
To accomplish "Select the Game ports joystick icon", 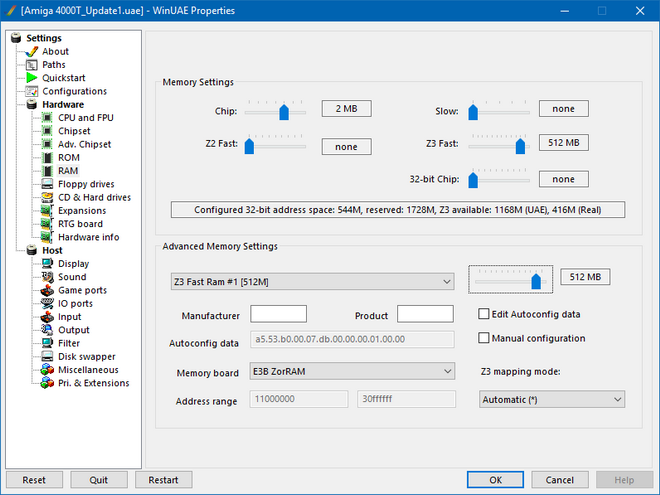I will click(x=47, y=290).
